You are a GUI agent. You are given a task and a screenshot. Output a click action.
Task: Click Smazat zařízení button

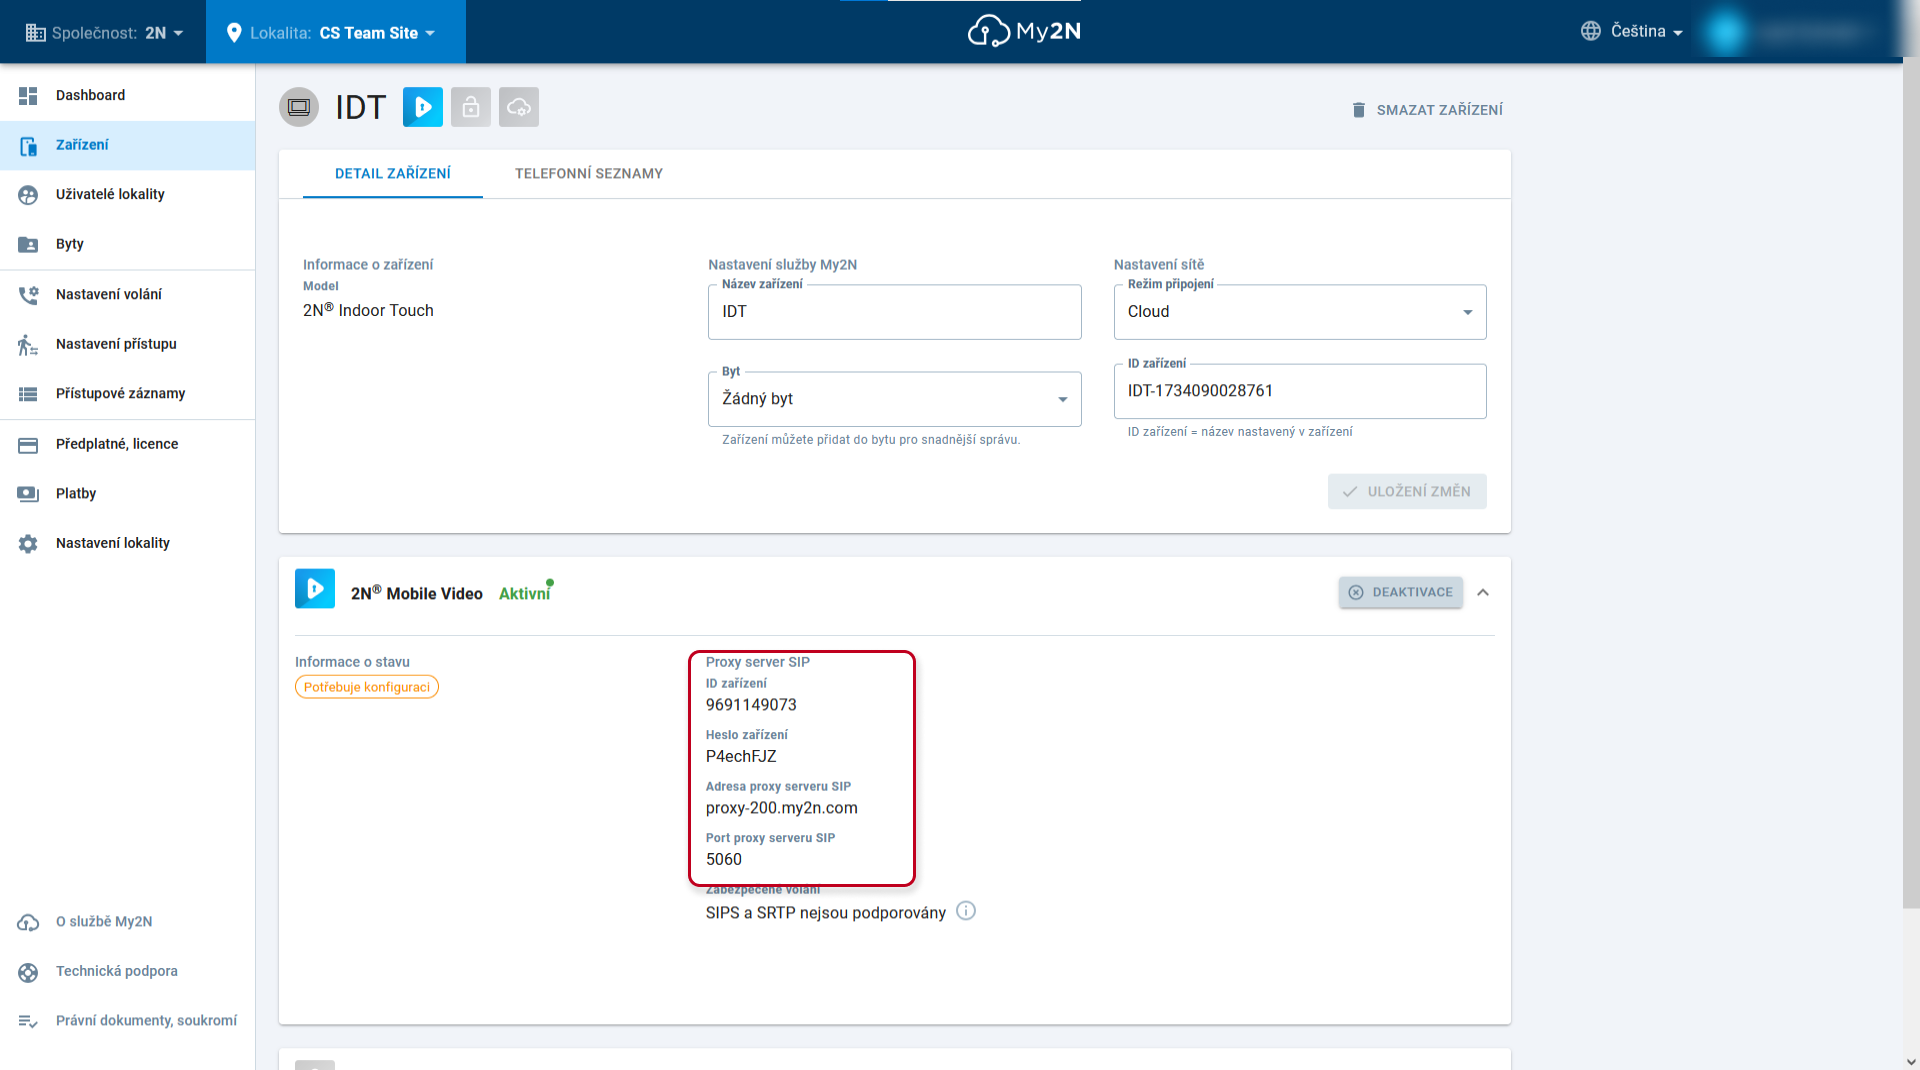point(1427,110)
